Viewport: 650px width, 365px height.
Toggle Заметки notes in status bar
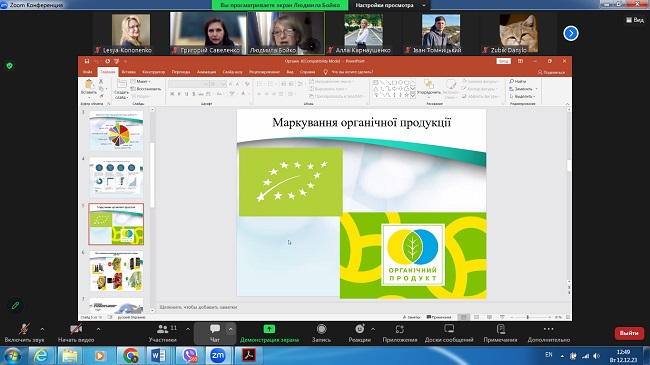[x=411, y=317]
